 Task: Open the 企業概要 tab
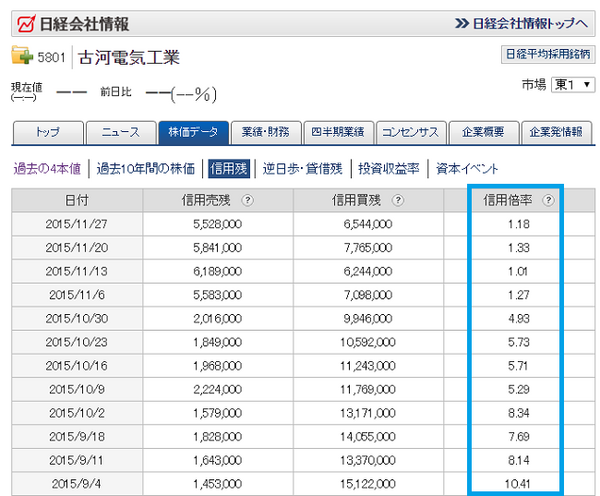[484, 132]
